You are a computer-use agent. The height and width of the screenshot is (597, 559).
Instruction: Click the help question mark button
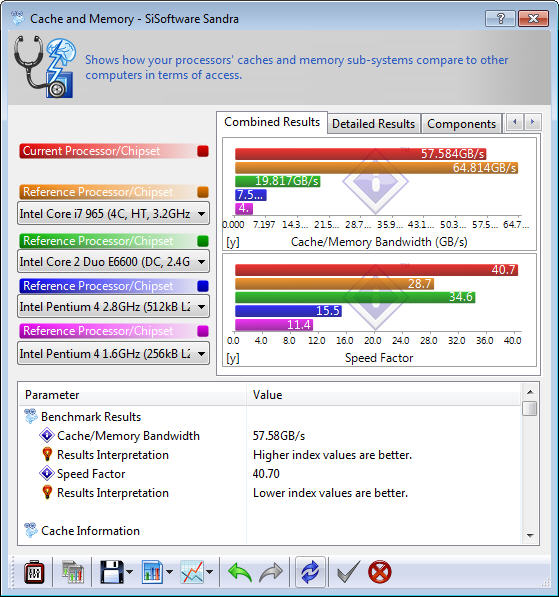pos(500,18)
